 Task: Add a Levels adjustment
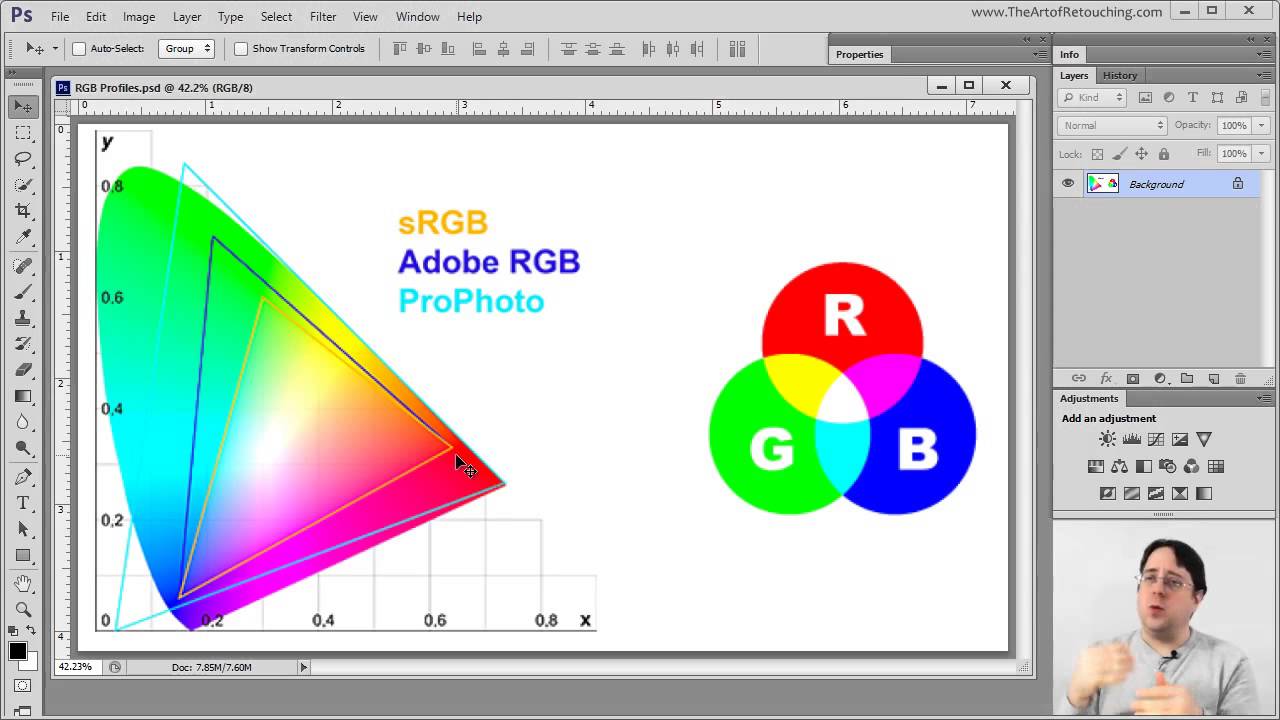1132,439
